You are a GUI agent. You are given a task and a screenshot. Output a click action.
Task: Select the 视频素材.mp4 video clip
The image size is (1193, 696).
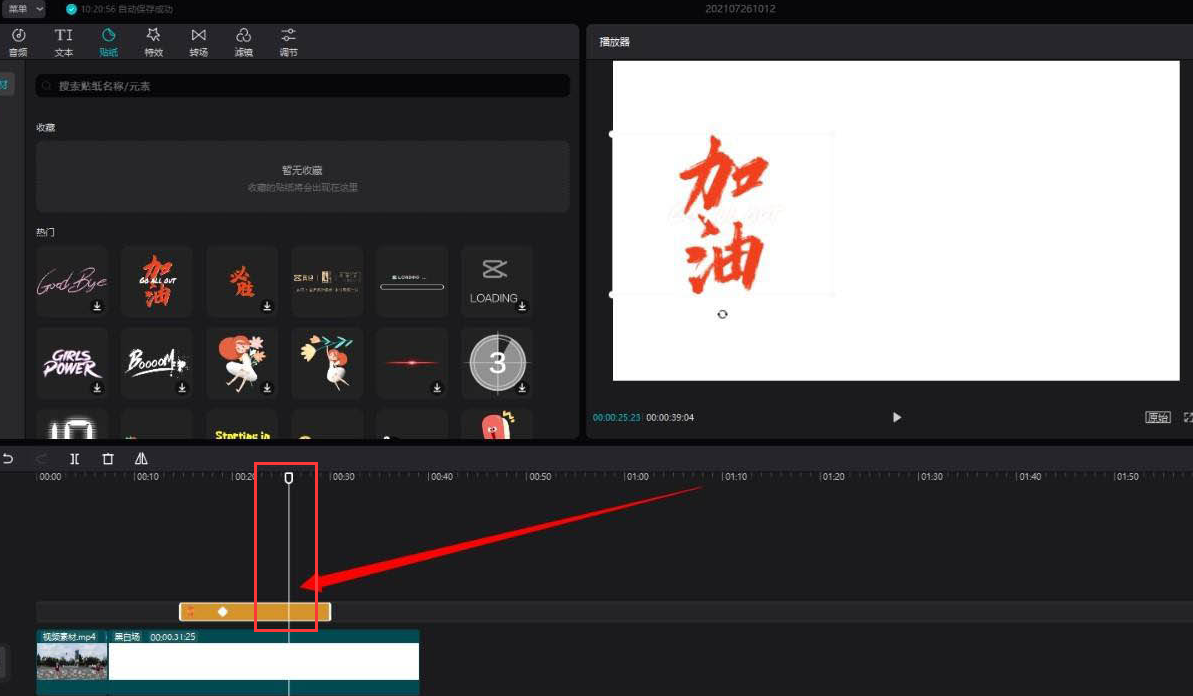point(72,662)
